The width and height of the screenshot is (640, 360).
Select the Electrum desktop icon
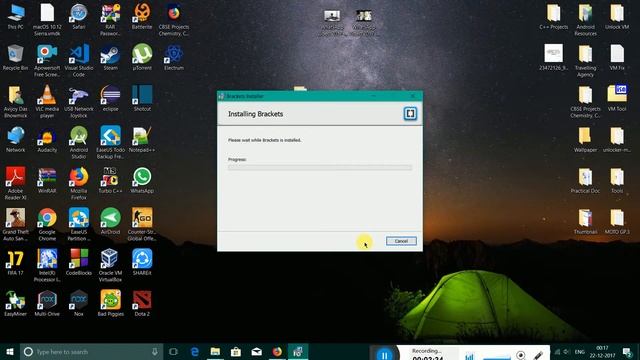(x=174, y=58)
